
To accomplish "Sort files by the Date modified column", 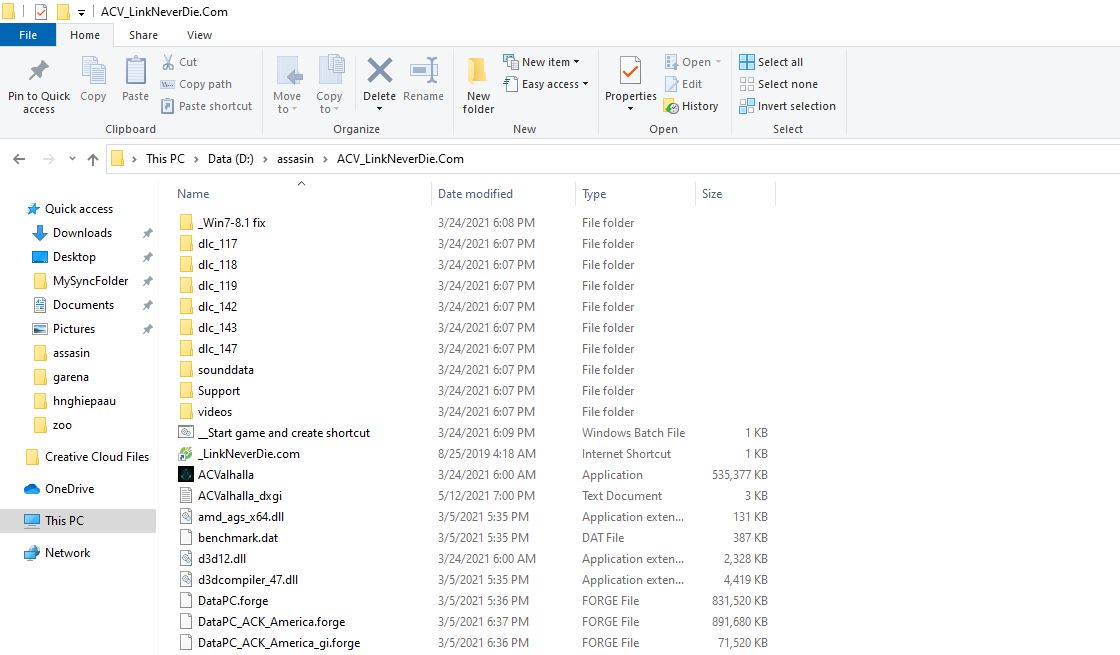I will pyautogui.click(x=476, y=194).
